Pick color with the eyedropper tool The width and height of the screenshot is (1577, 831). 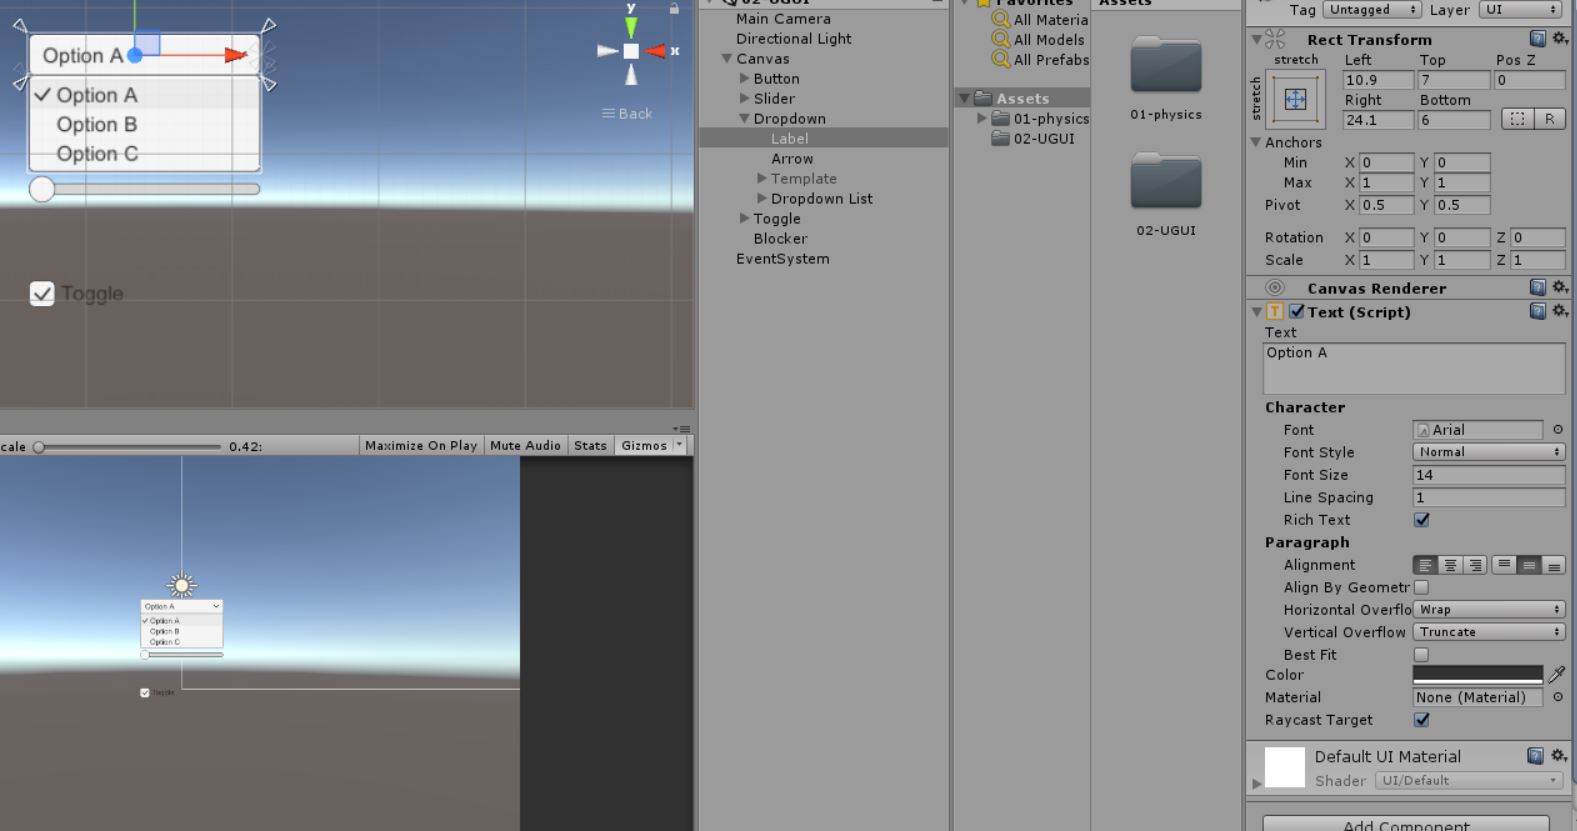coord(1556,675)
